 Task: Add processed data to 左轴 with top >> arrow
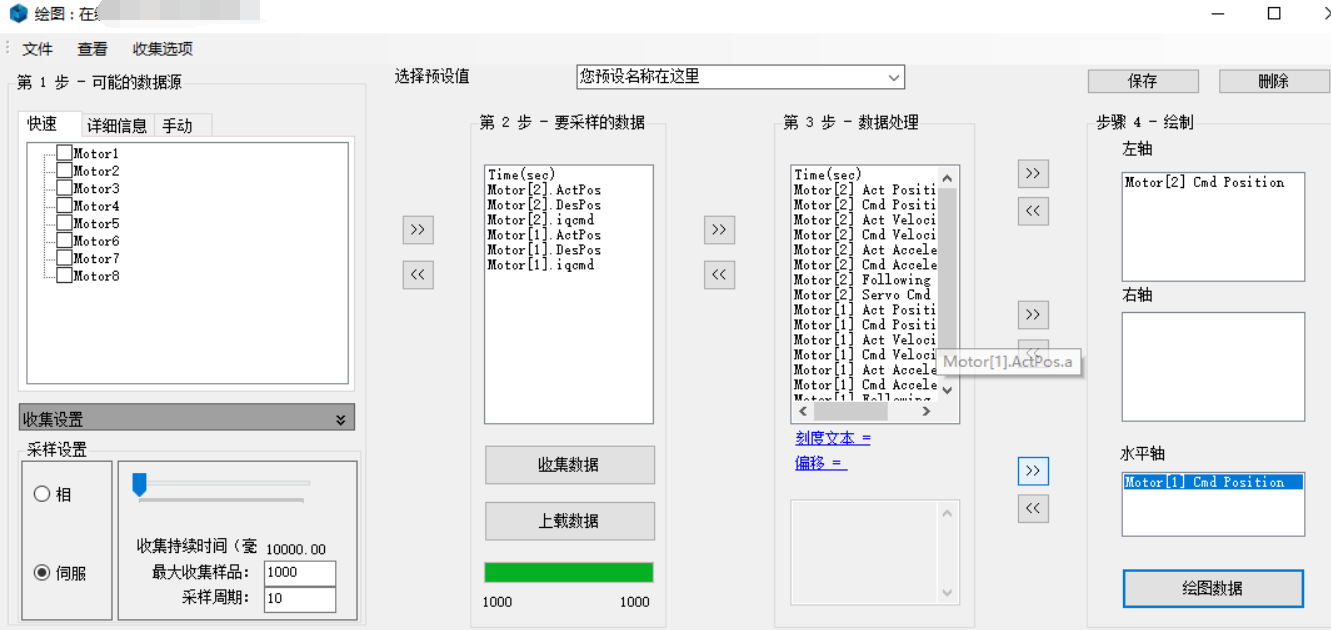tap(1033, 173)
